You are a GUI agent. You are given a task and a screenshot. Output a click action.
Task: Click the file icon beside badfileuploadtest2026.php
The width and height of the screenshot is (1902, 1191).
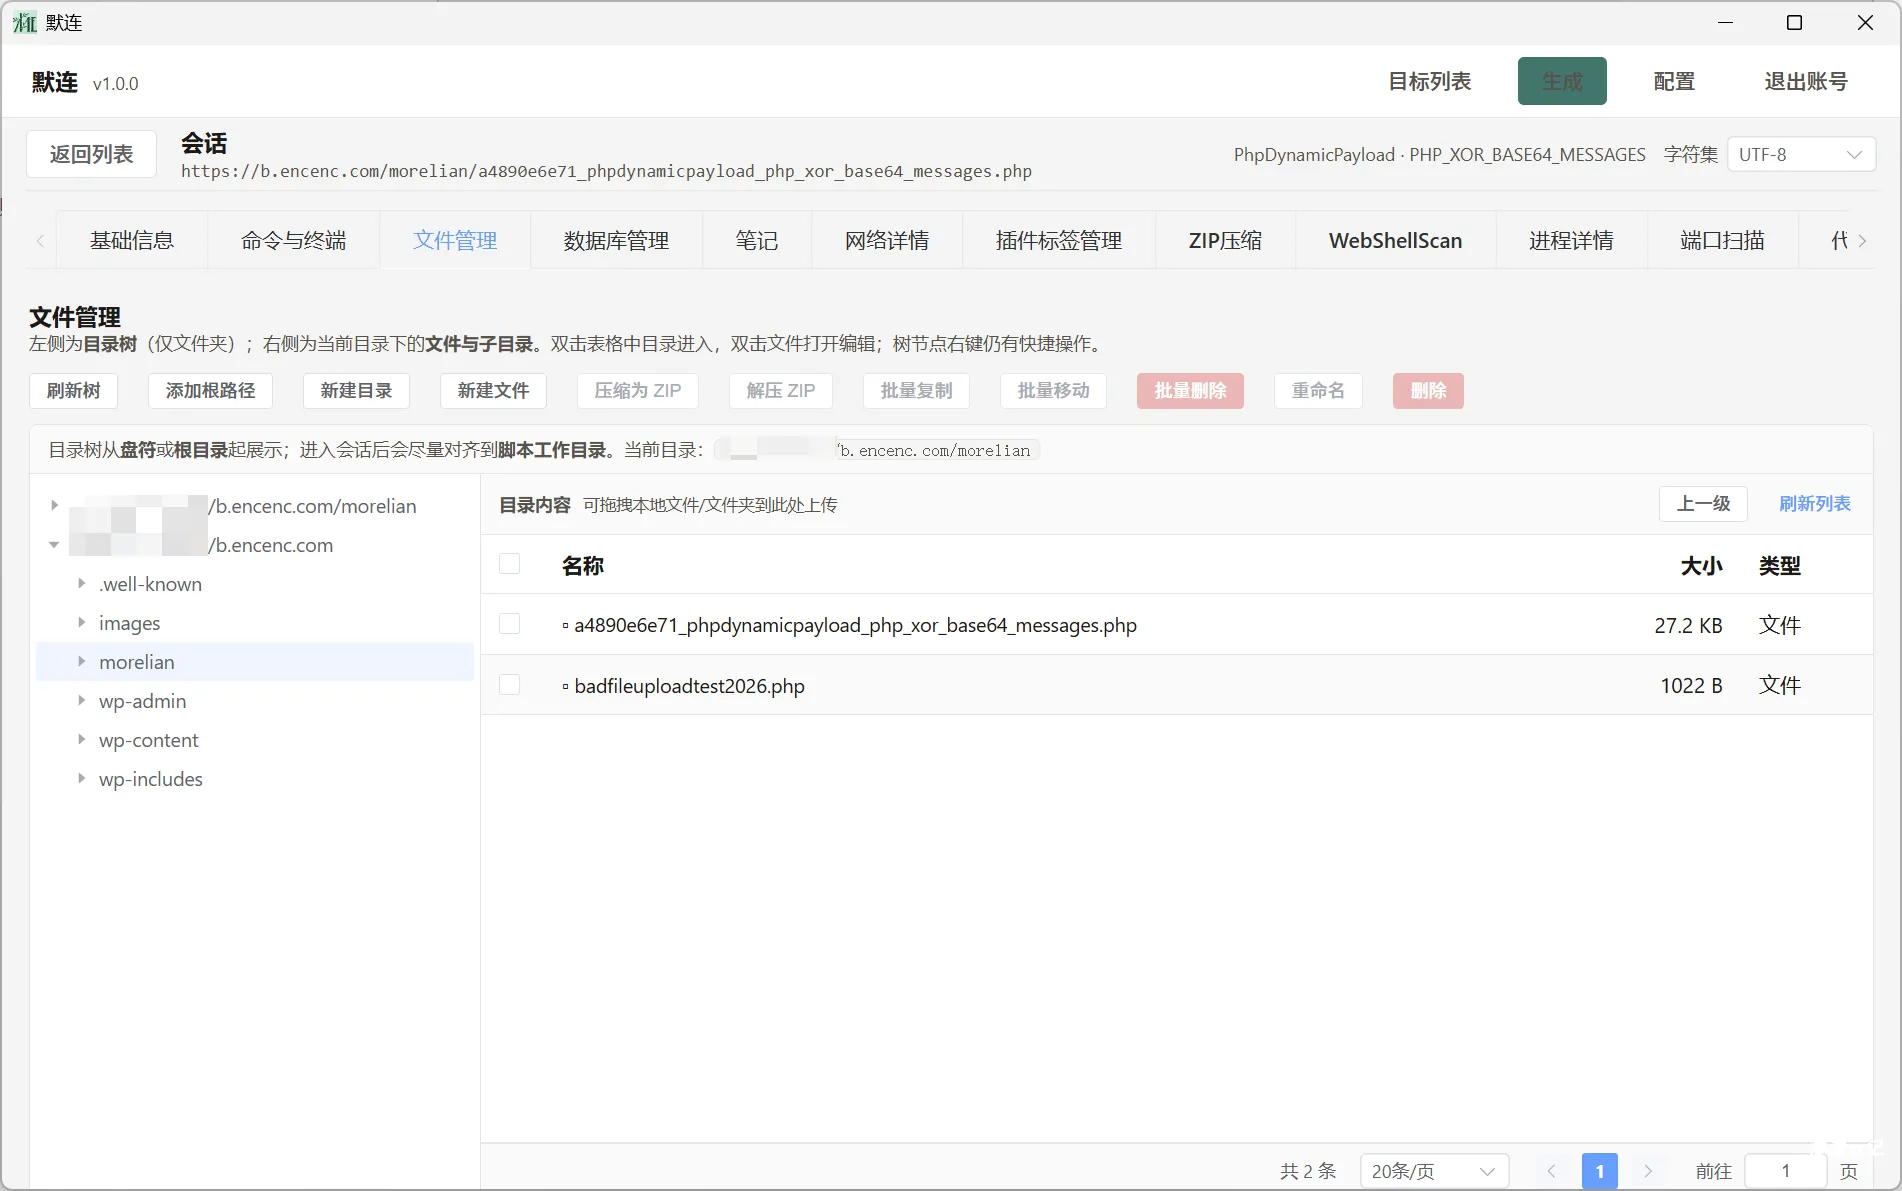tap(564, 686)
